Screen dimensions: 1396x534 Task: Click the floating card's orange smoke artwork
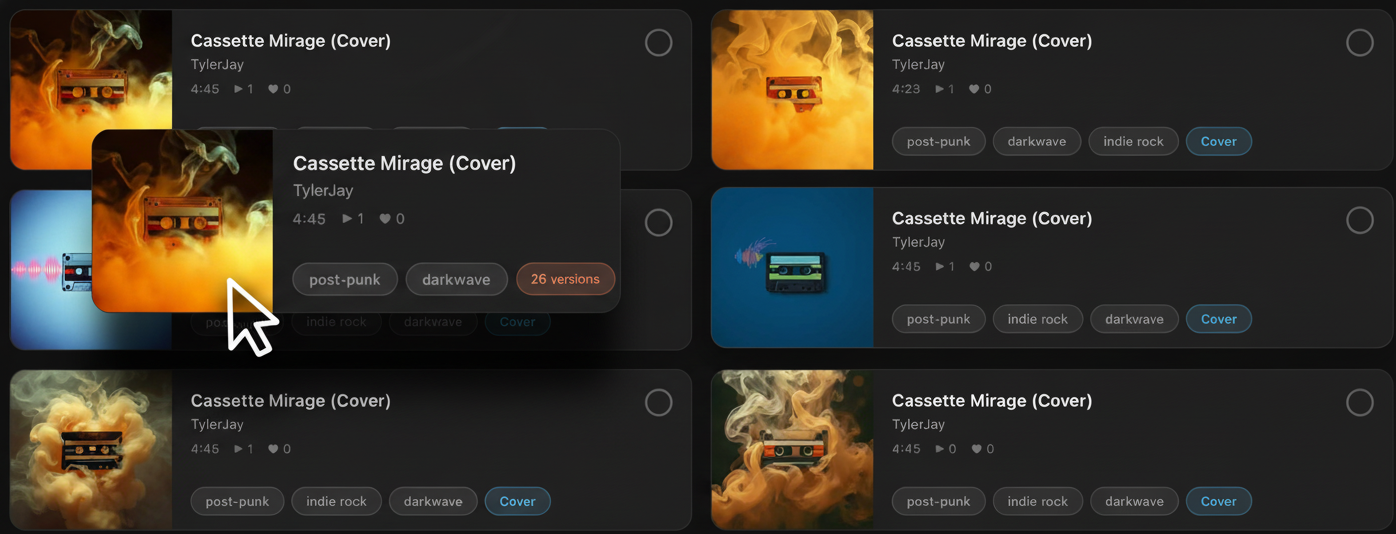coord(182,221)
